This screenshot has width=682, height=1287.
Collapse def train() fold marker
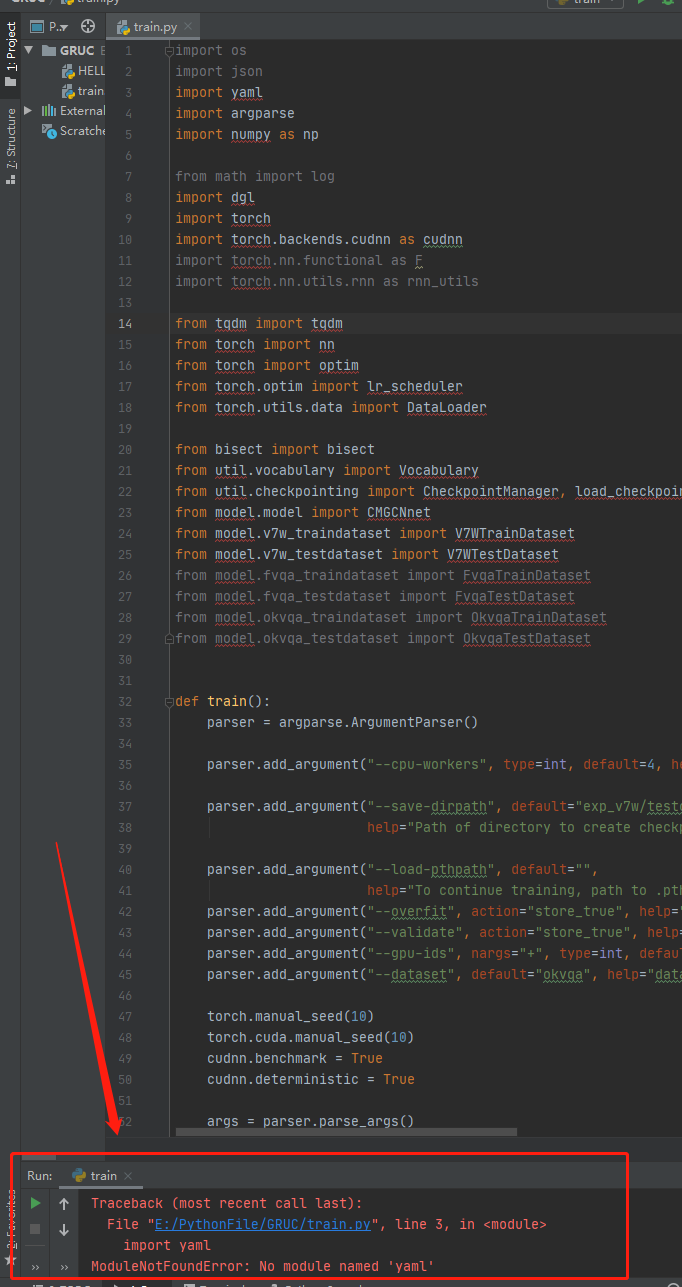pyautogui.click(x=169, y=701)
